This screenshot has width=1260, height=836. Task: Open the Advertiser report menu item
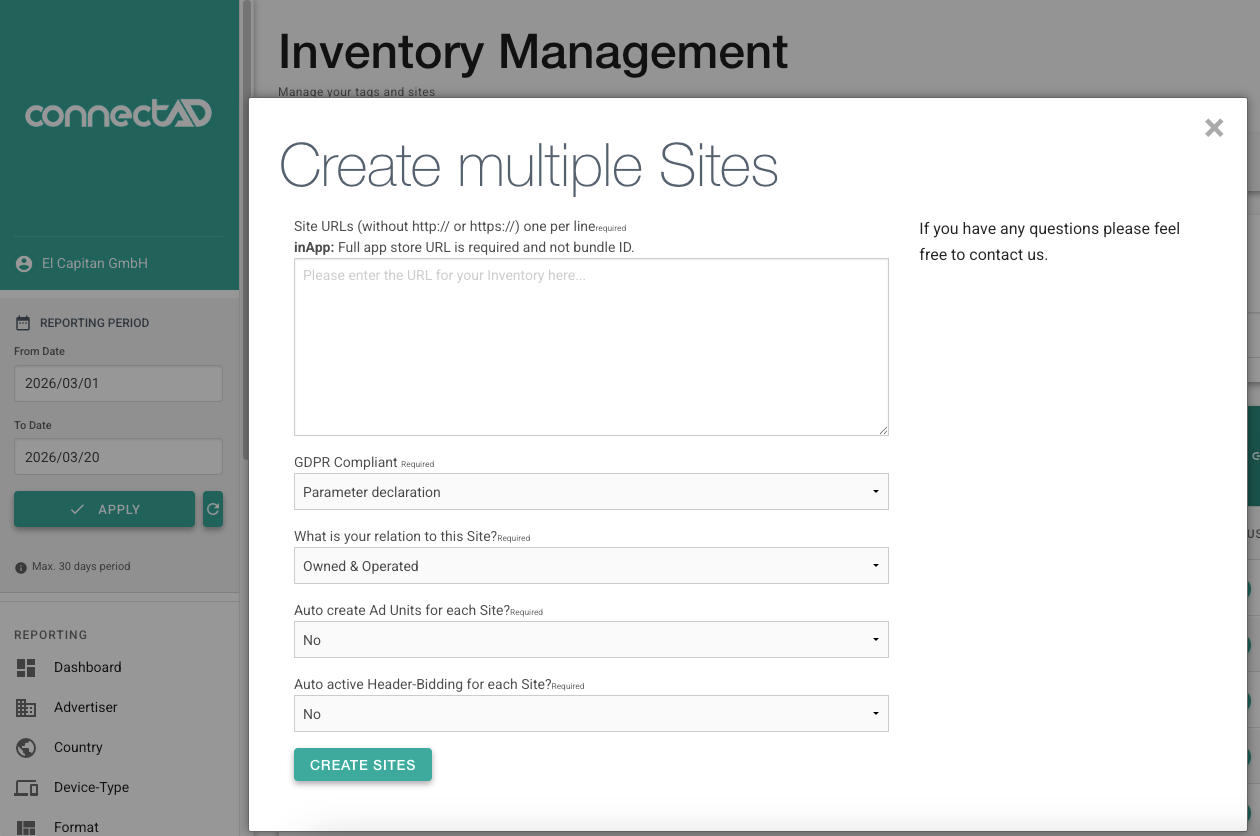(x=86, y=708)
